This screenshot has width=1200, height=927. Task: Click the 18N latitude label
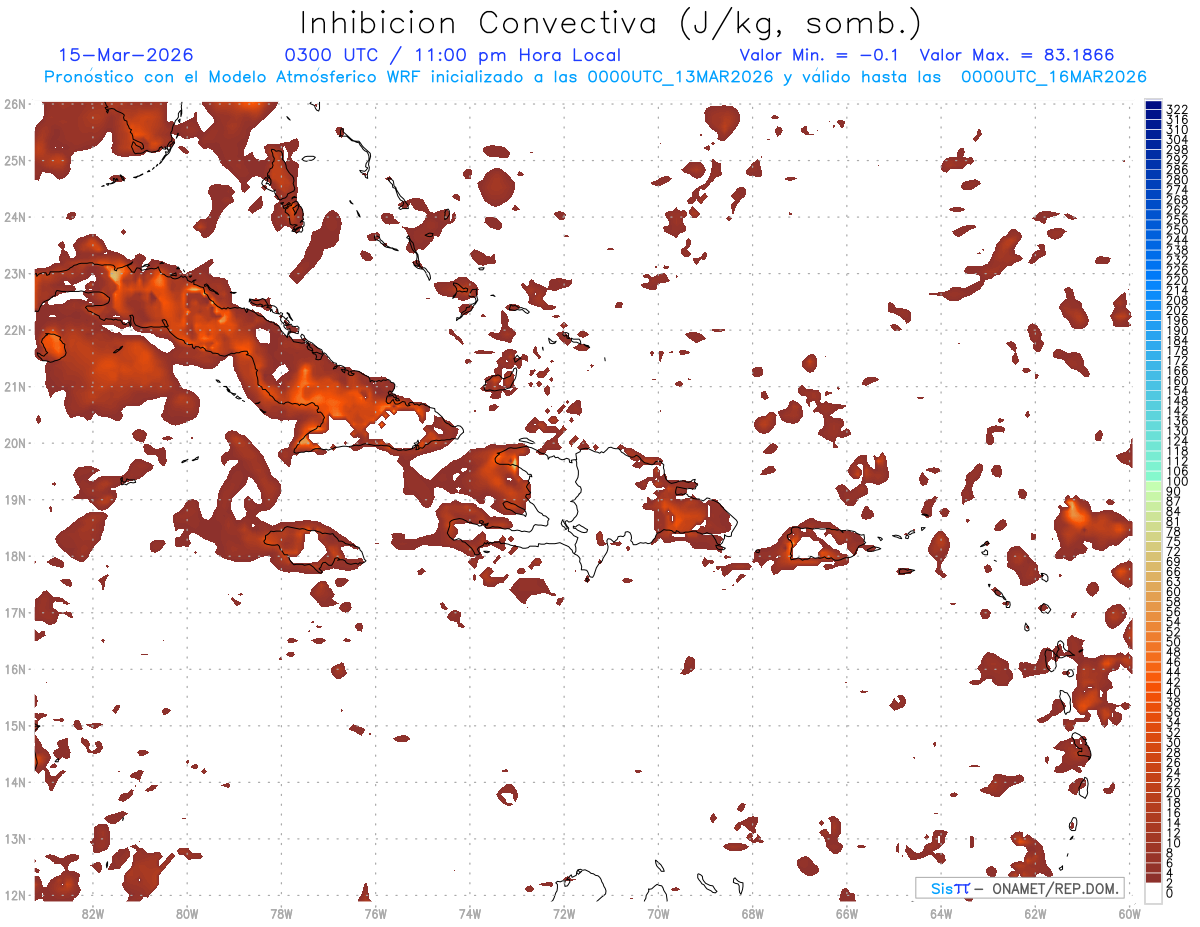(14, 556)
